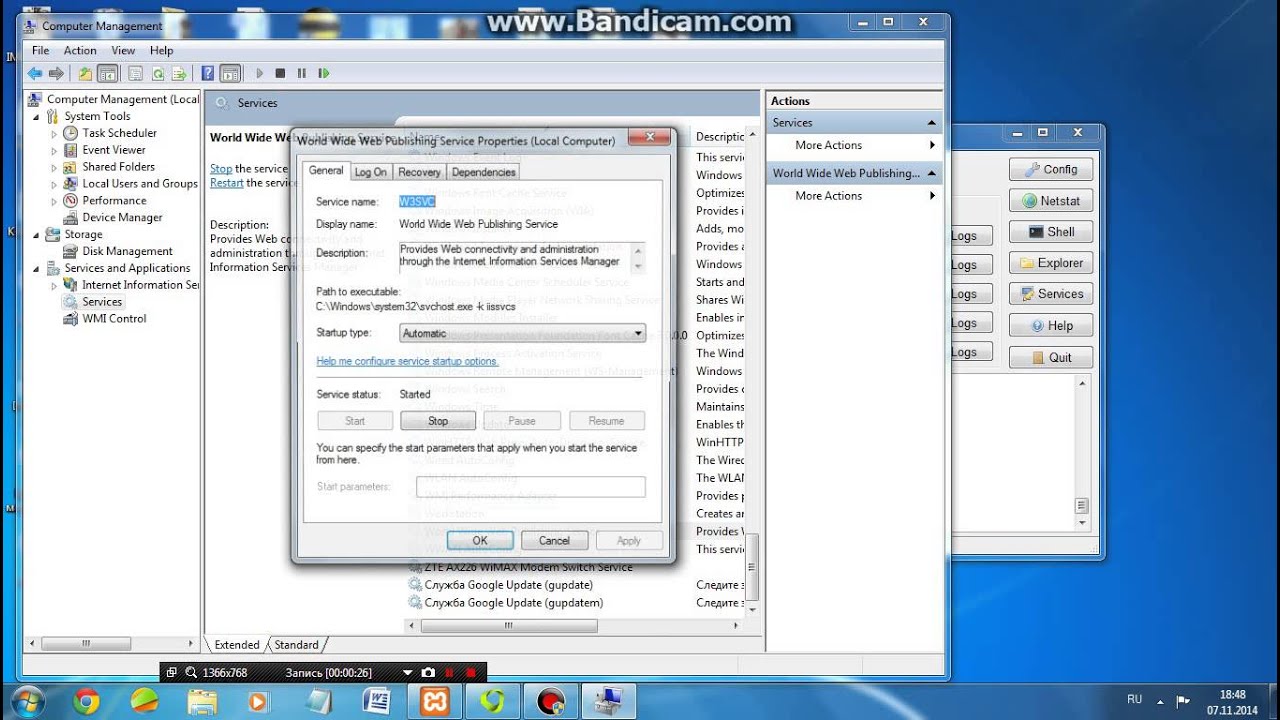Expand Shared Folders tree node arrow
The width and height of the screenshot is (1280, 720).
54,167
